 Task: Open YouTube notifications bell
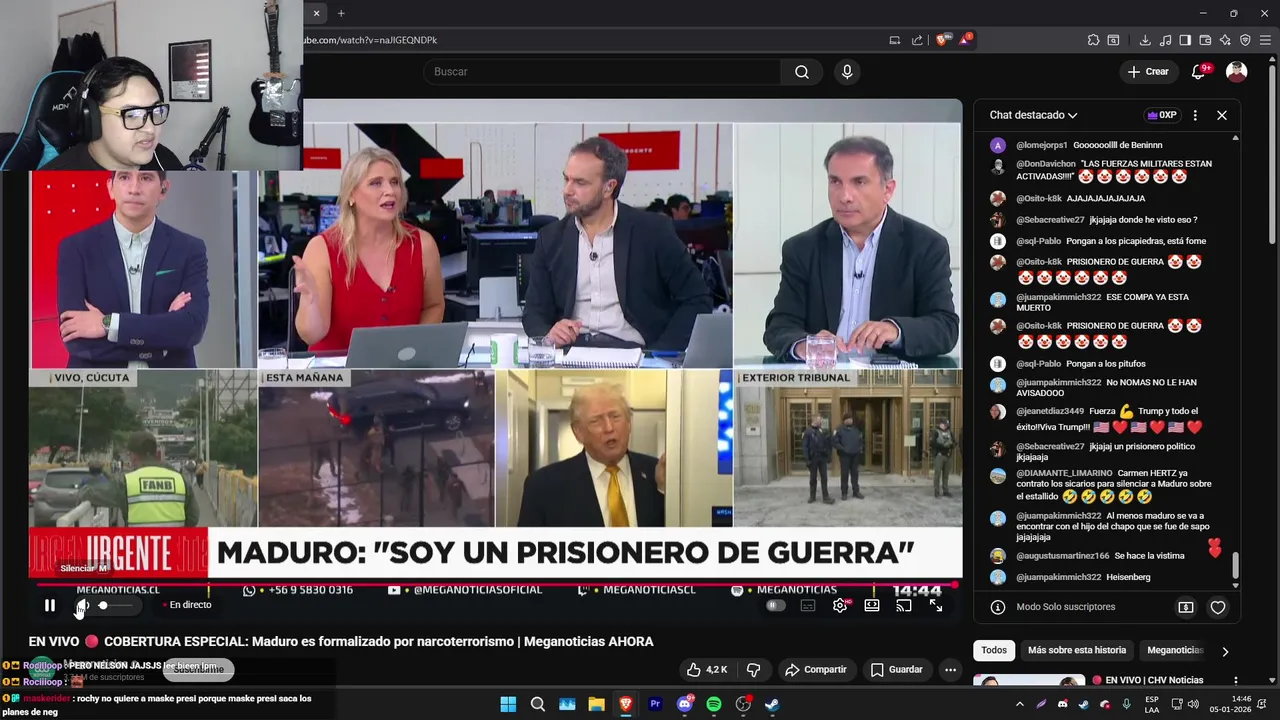point(1198,72)
